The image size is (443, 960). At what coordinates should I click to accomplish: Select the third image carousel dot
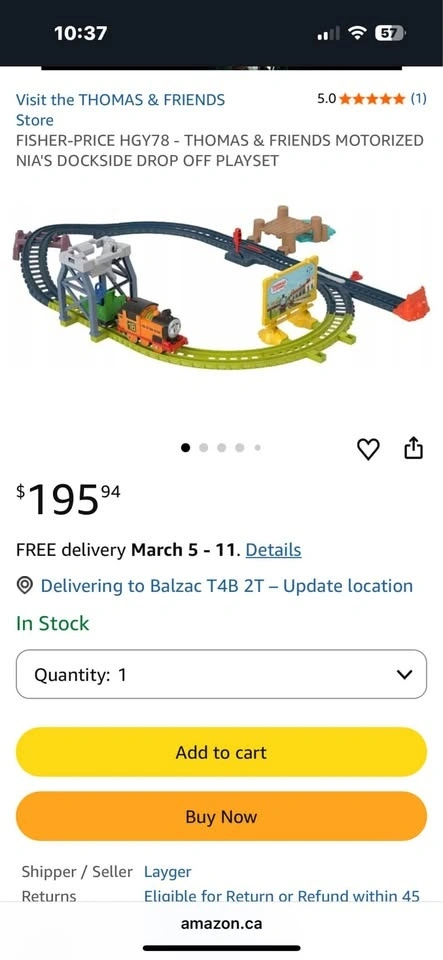pyautogui.click(x=222, y=448)
